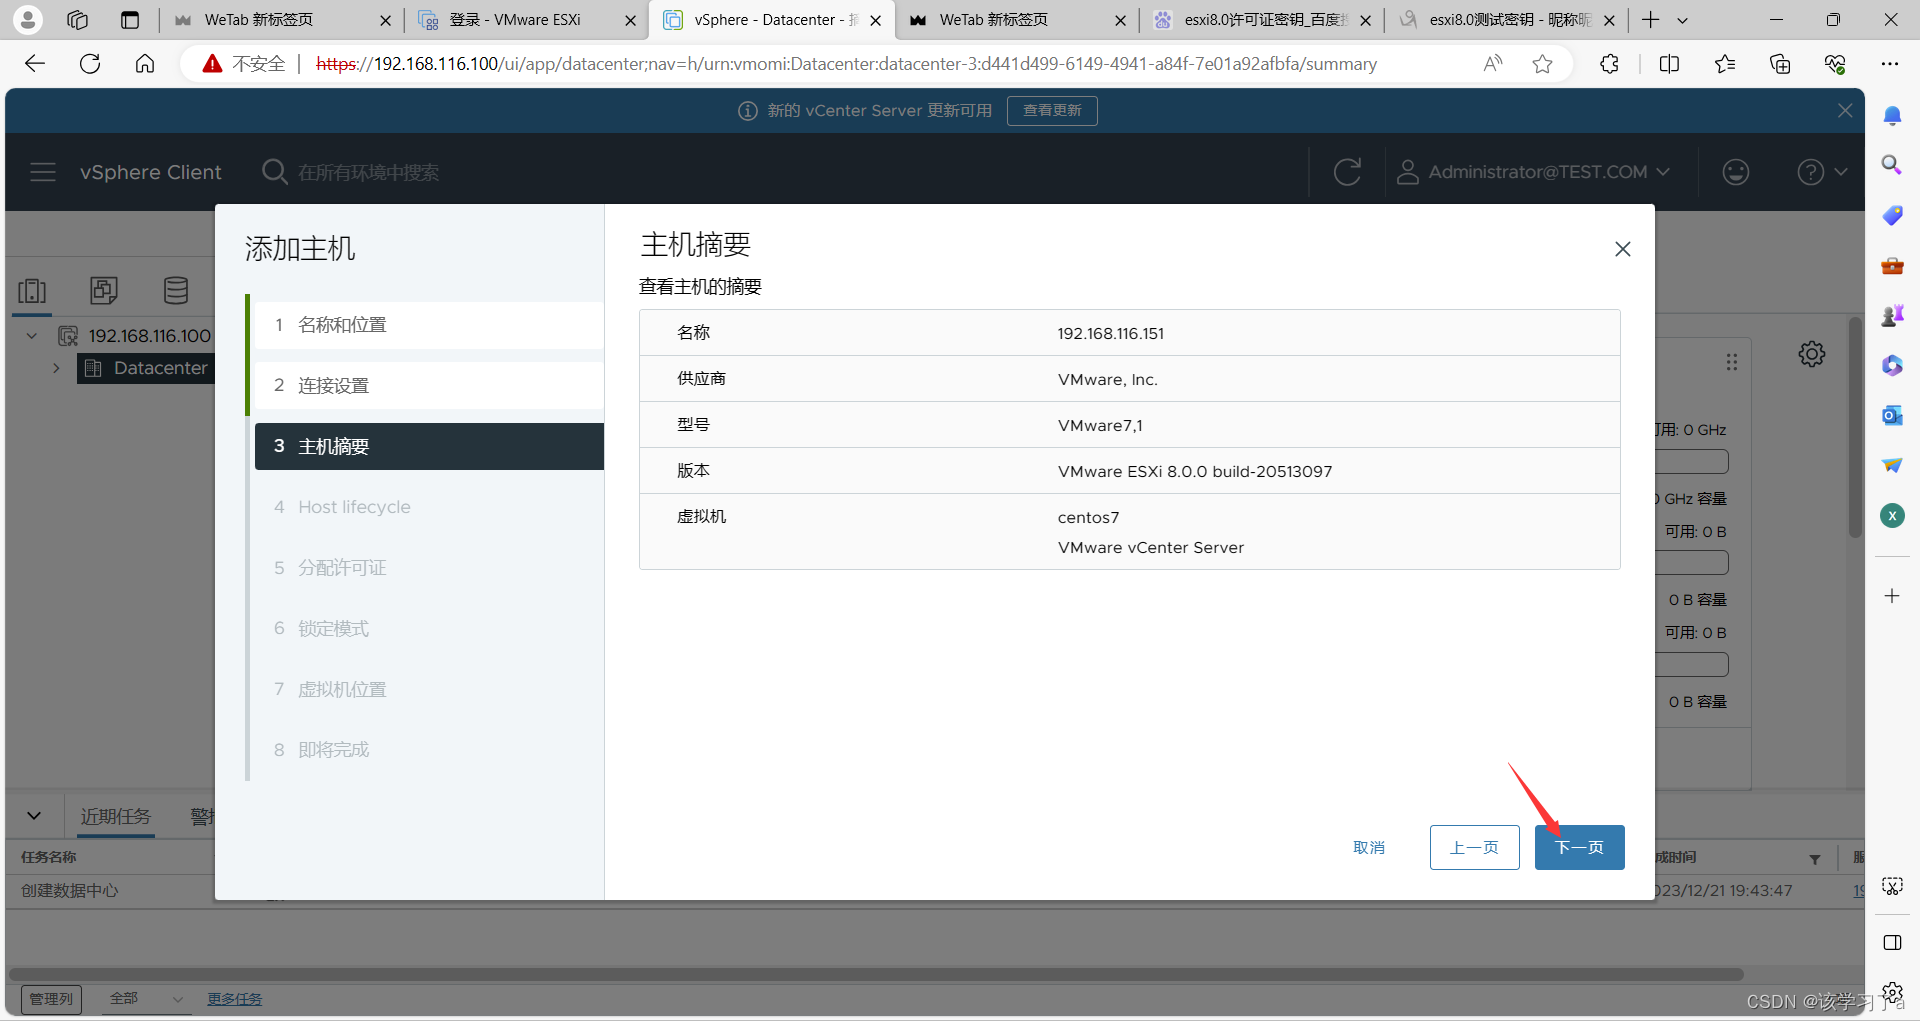Go to step 1 名称和位置
The height and width of the screenshot is (1021, 1920).
(429, 325)
